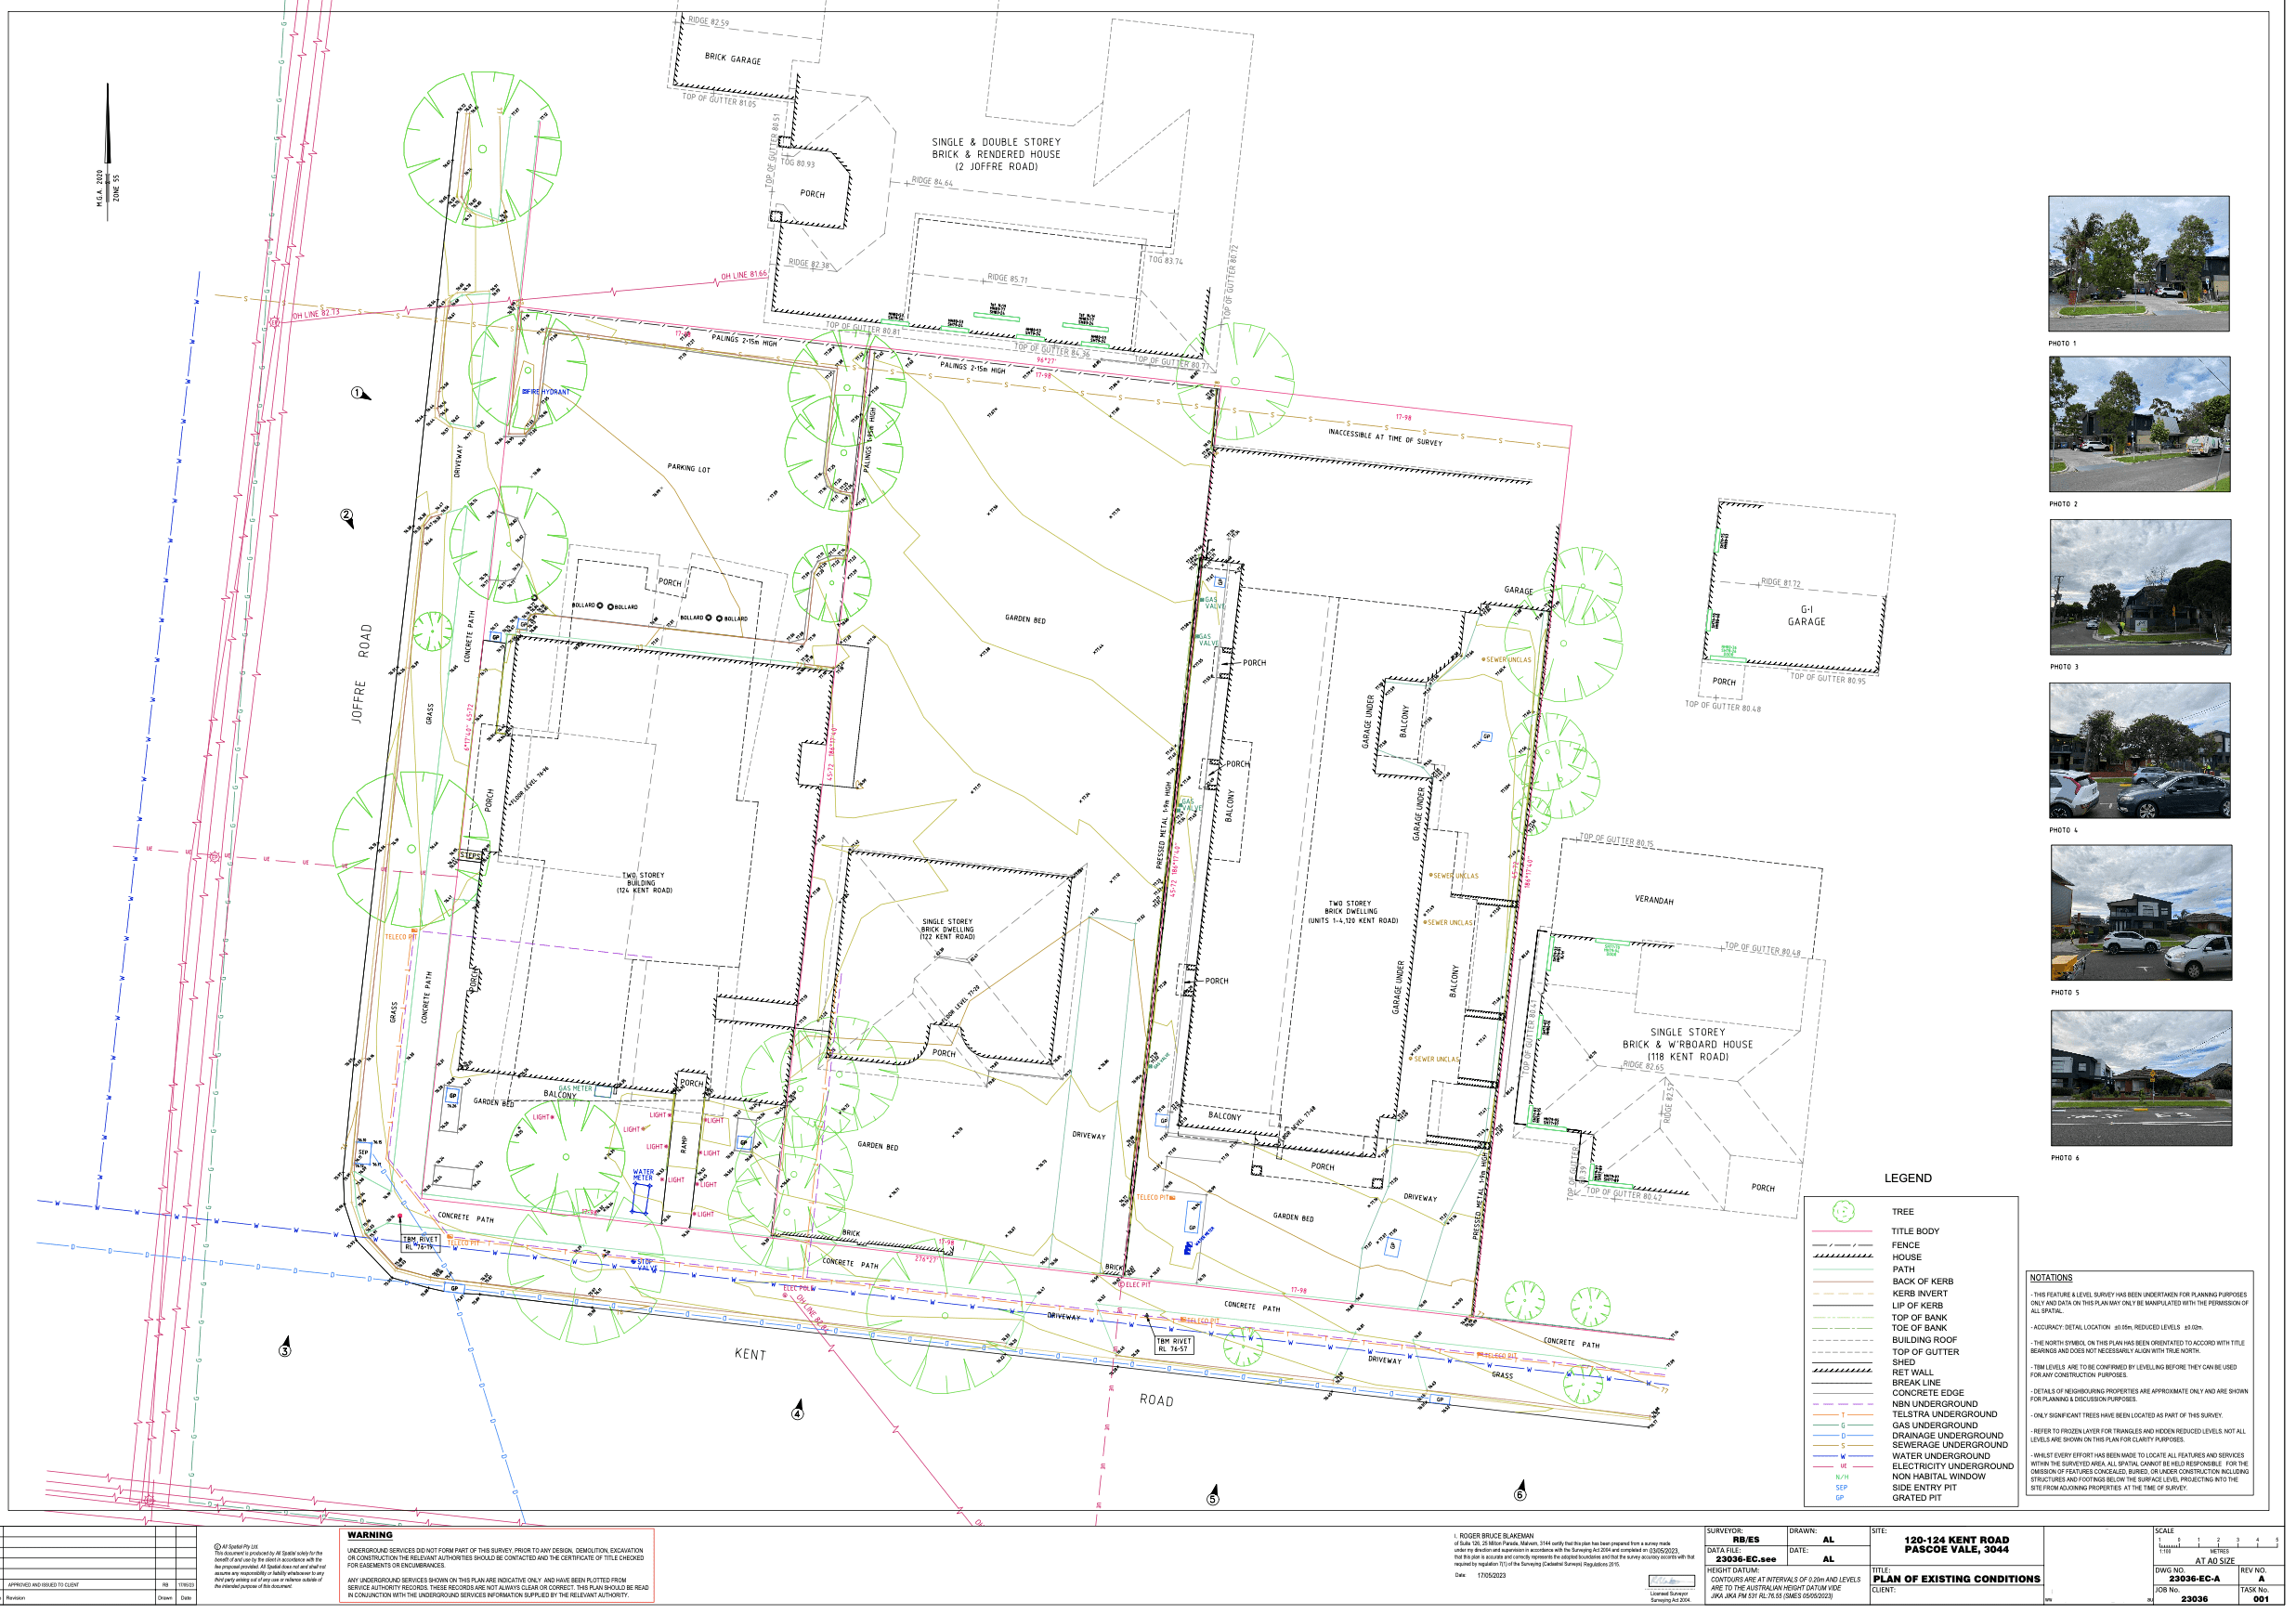Click 'TELSTRA UNDERGROUND' legend entry
The image size is (2296, 1614).
point(1944,1414)
